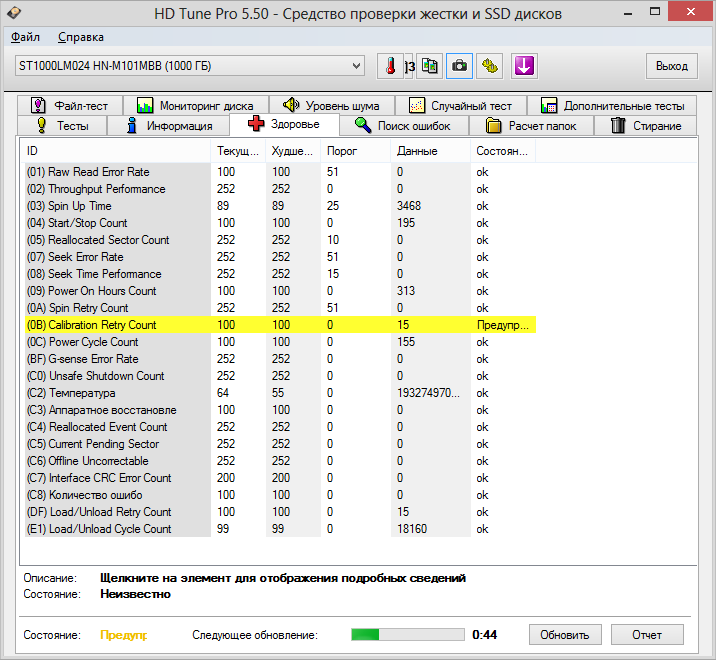This screenshot has height=660, width=716.
Task: Select the (C3) Аппаратное восстановле row
Action: [280, 410]
